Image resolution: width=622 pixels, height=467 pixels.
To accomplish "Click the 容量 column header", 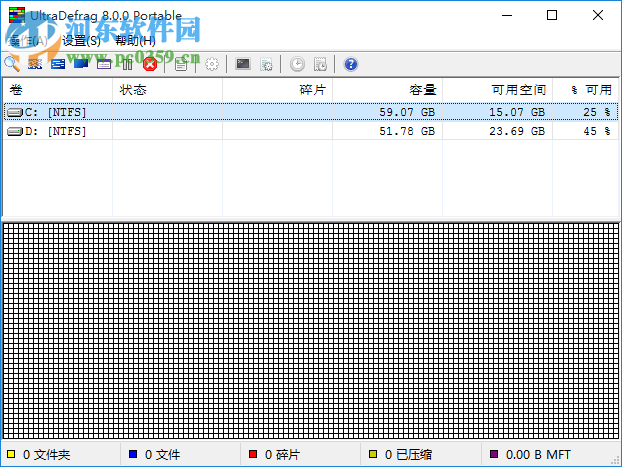I will [387, 90].
